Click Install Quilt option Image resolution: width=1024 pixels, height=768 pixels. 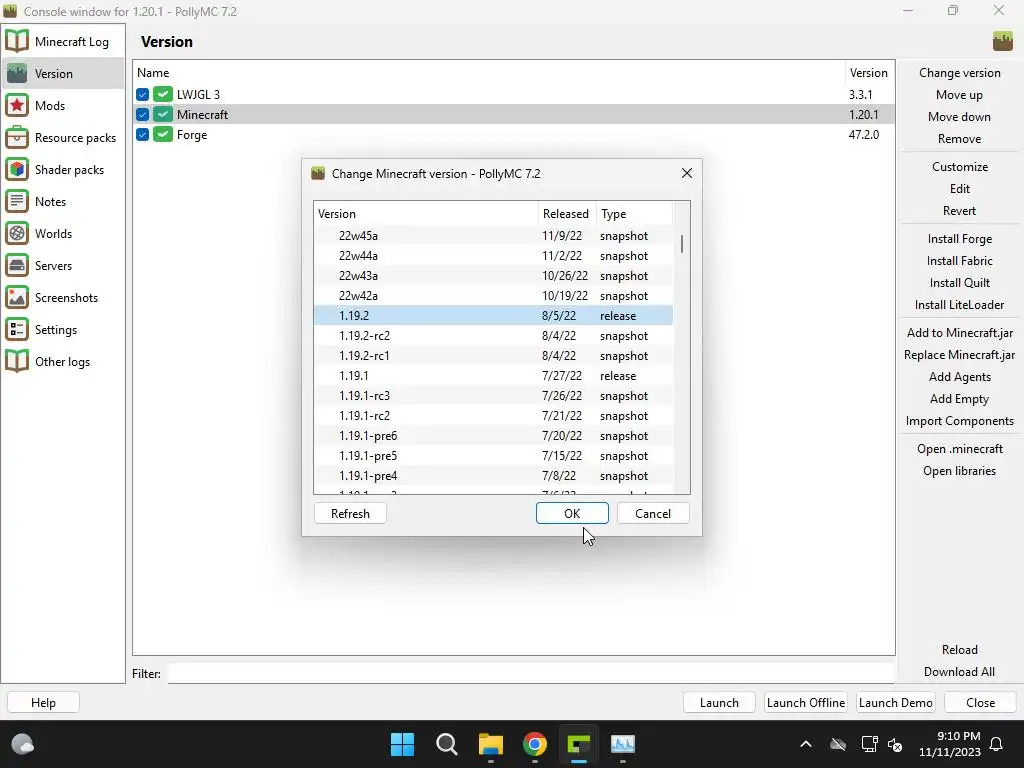(x=959, y=283)
